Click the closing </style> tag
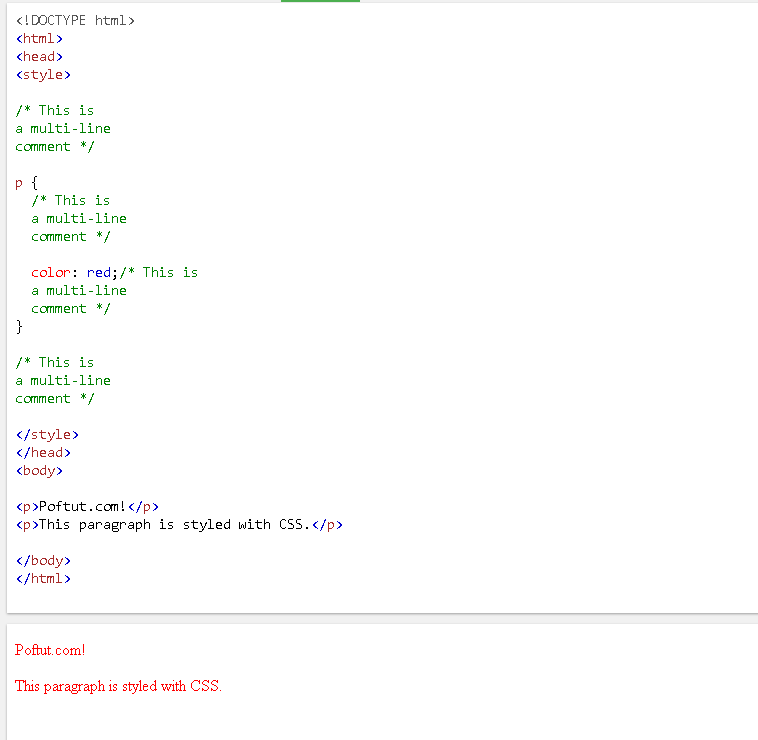 47,435
